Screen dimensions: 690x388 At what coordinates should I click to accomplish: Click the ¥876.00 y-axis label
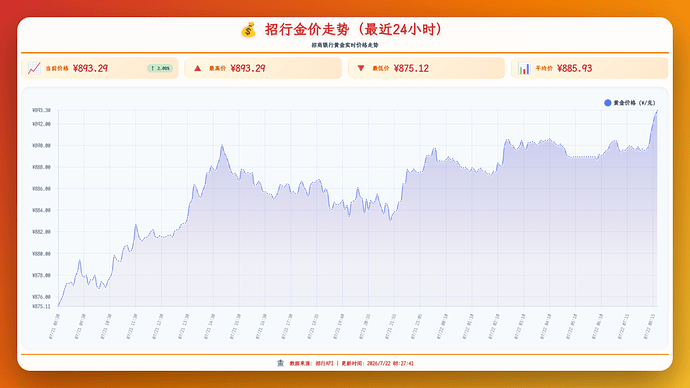[41, 297]
